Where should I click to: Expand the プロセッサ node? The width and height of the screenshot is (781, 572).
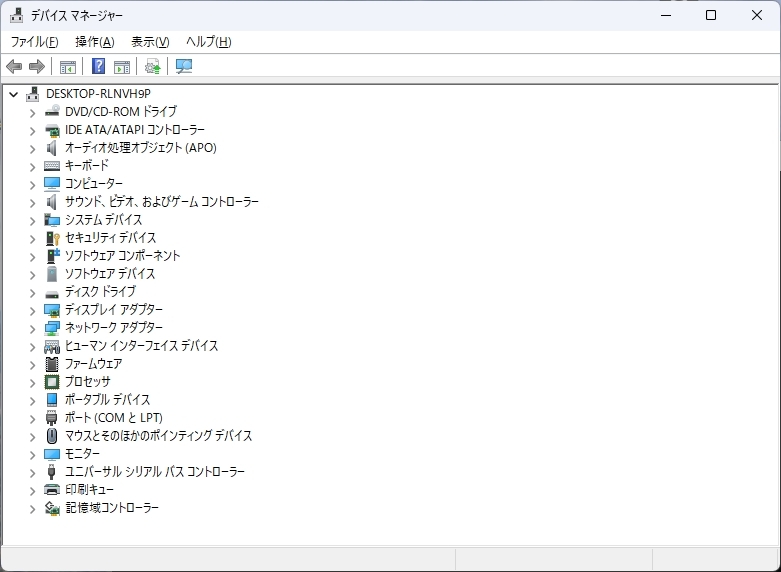click(32, 383)
